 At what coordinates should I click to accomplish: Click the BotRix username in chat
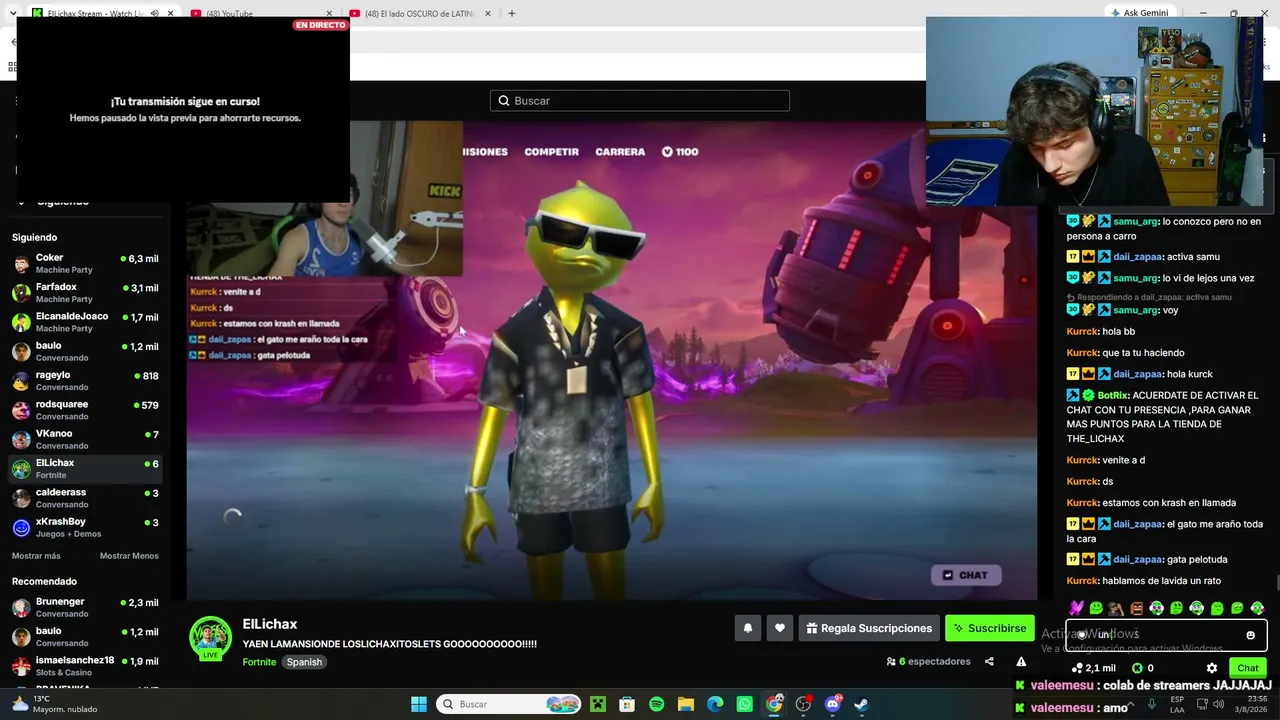tap(1113, 395)
